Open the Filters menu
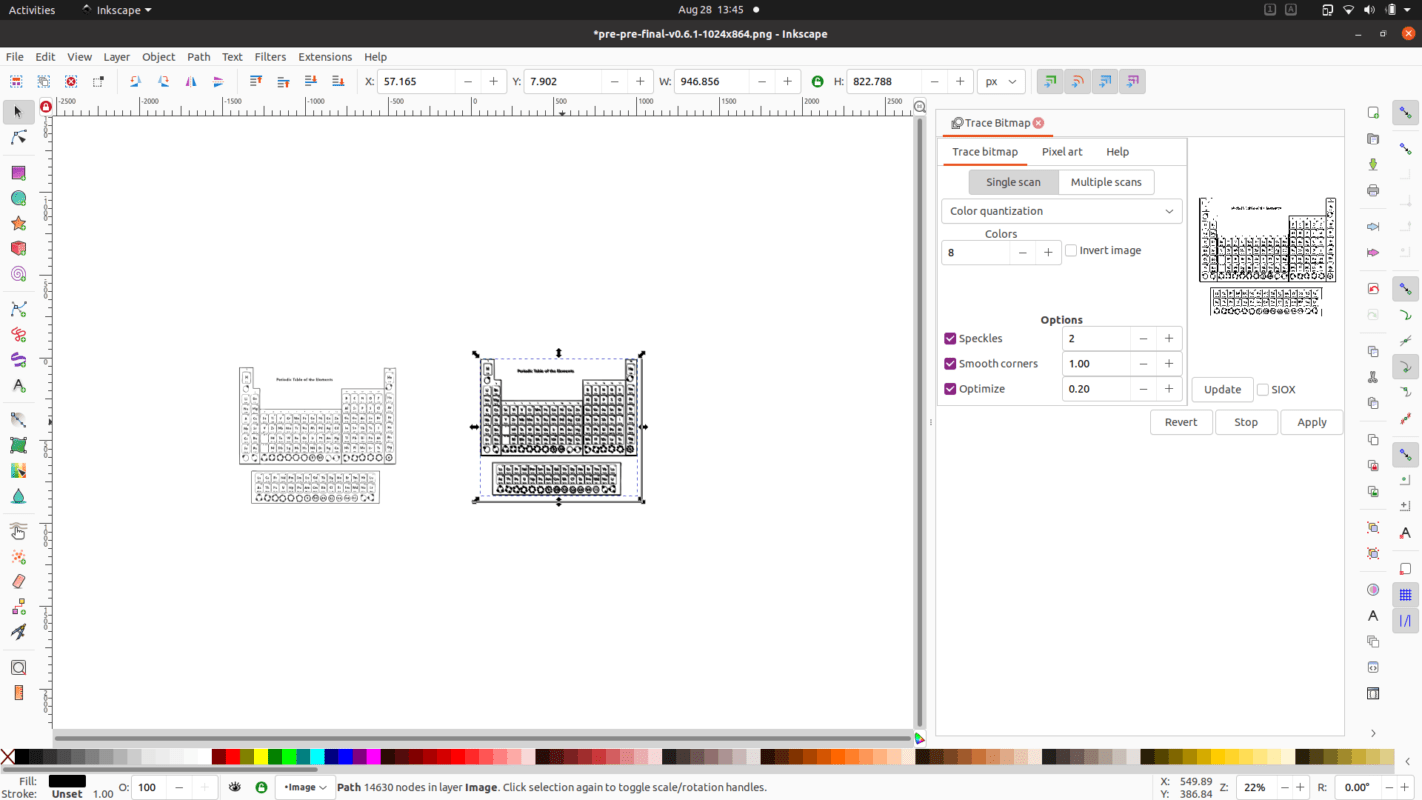Screen dimensions: 1422x800 [x=270, y=57]
